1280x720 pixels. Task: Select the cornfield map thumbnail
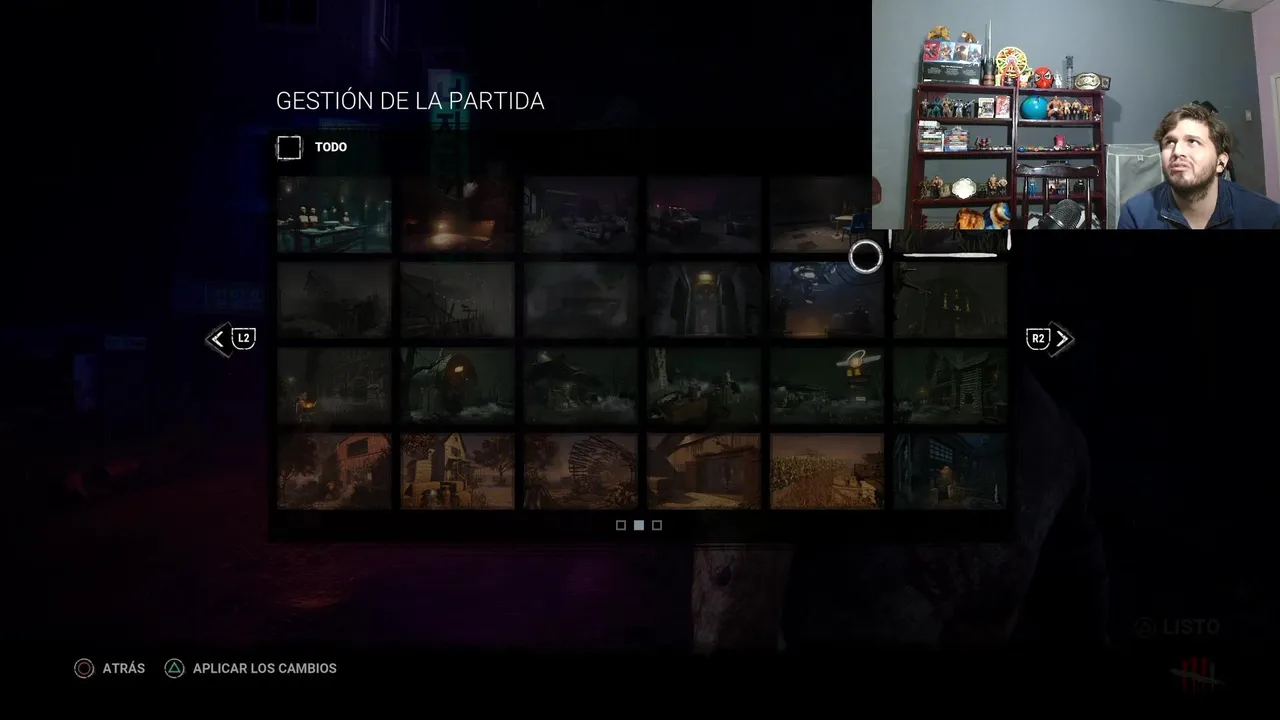pos(827,471)
